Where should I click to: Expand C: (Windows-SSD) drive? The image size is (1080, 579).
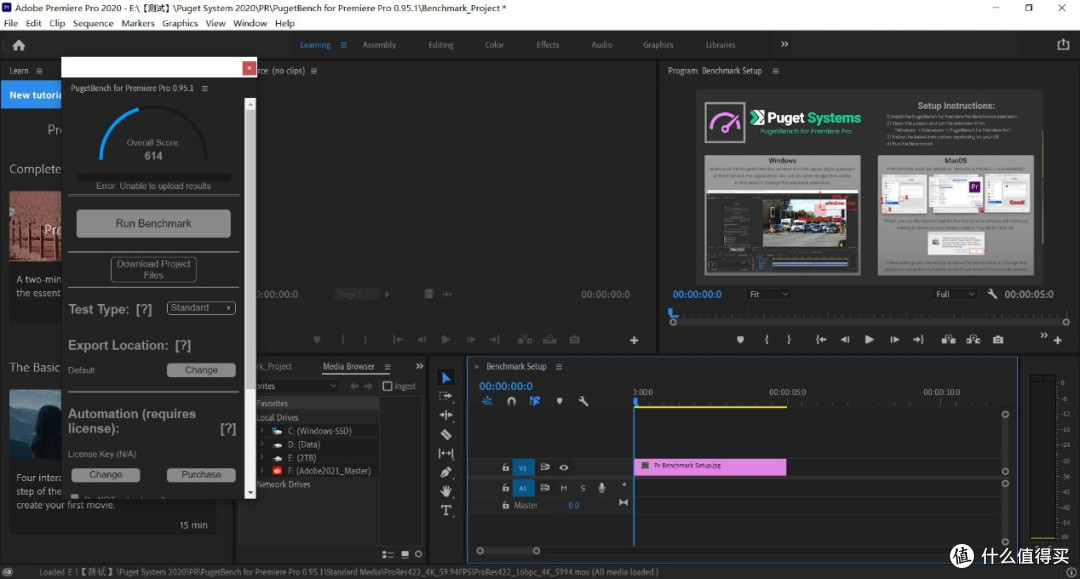pos(262,431)
